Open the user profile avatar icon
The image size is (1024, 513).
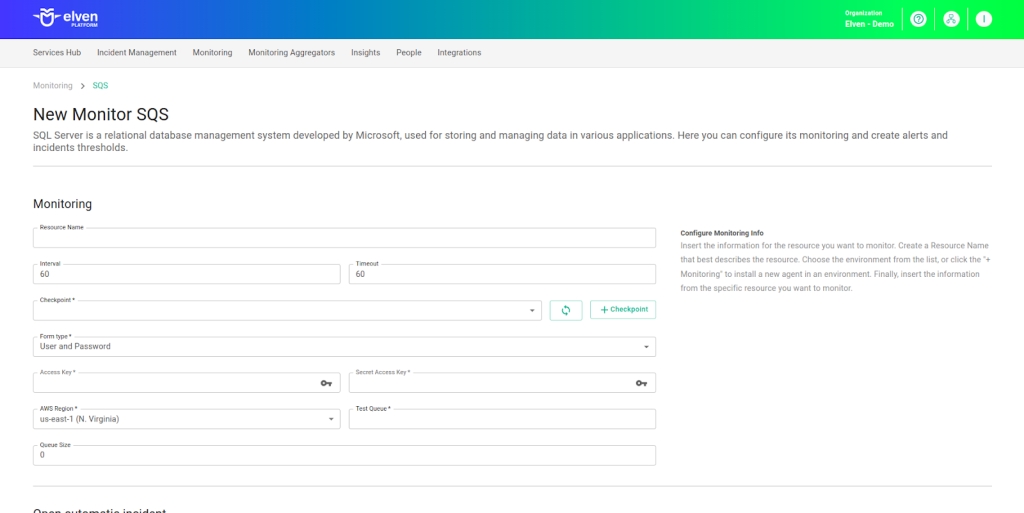[984, 19]
